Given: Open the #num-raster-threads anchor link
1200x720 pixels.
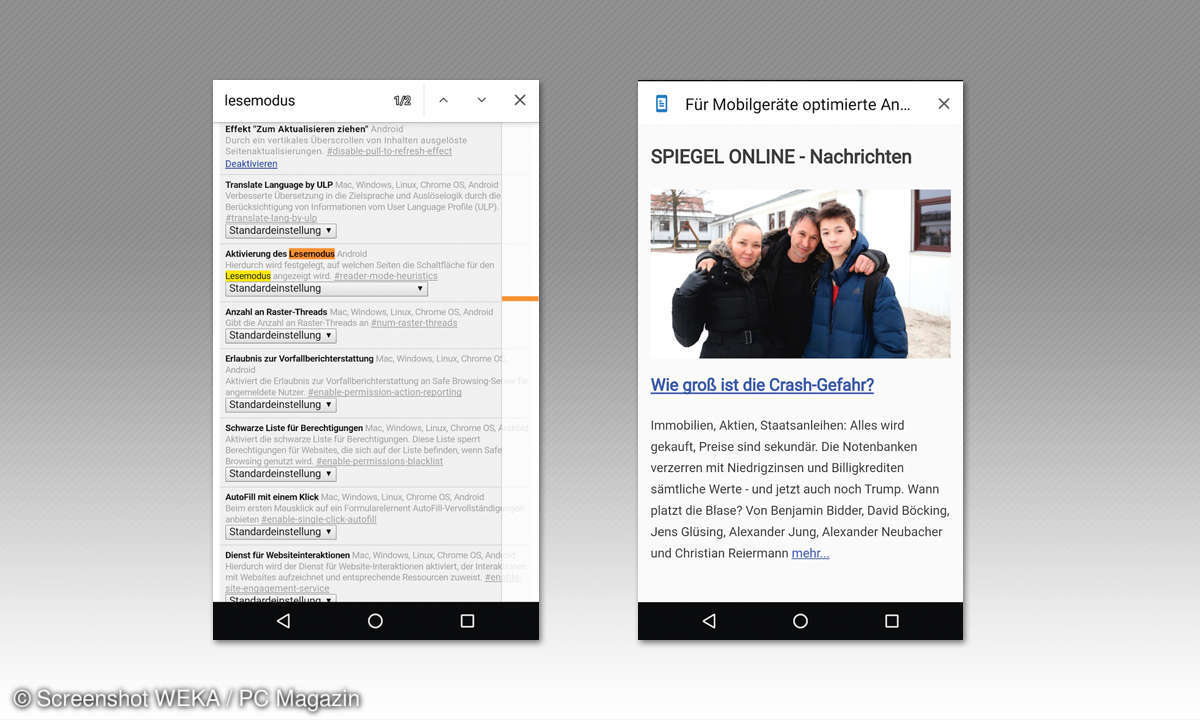Looking at the screenshot, I should pyautogui.click(x=414, y=323).
